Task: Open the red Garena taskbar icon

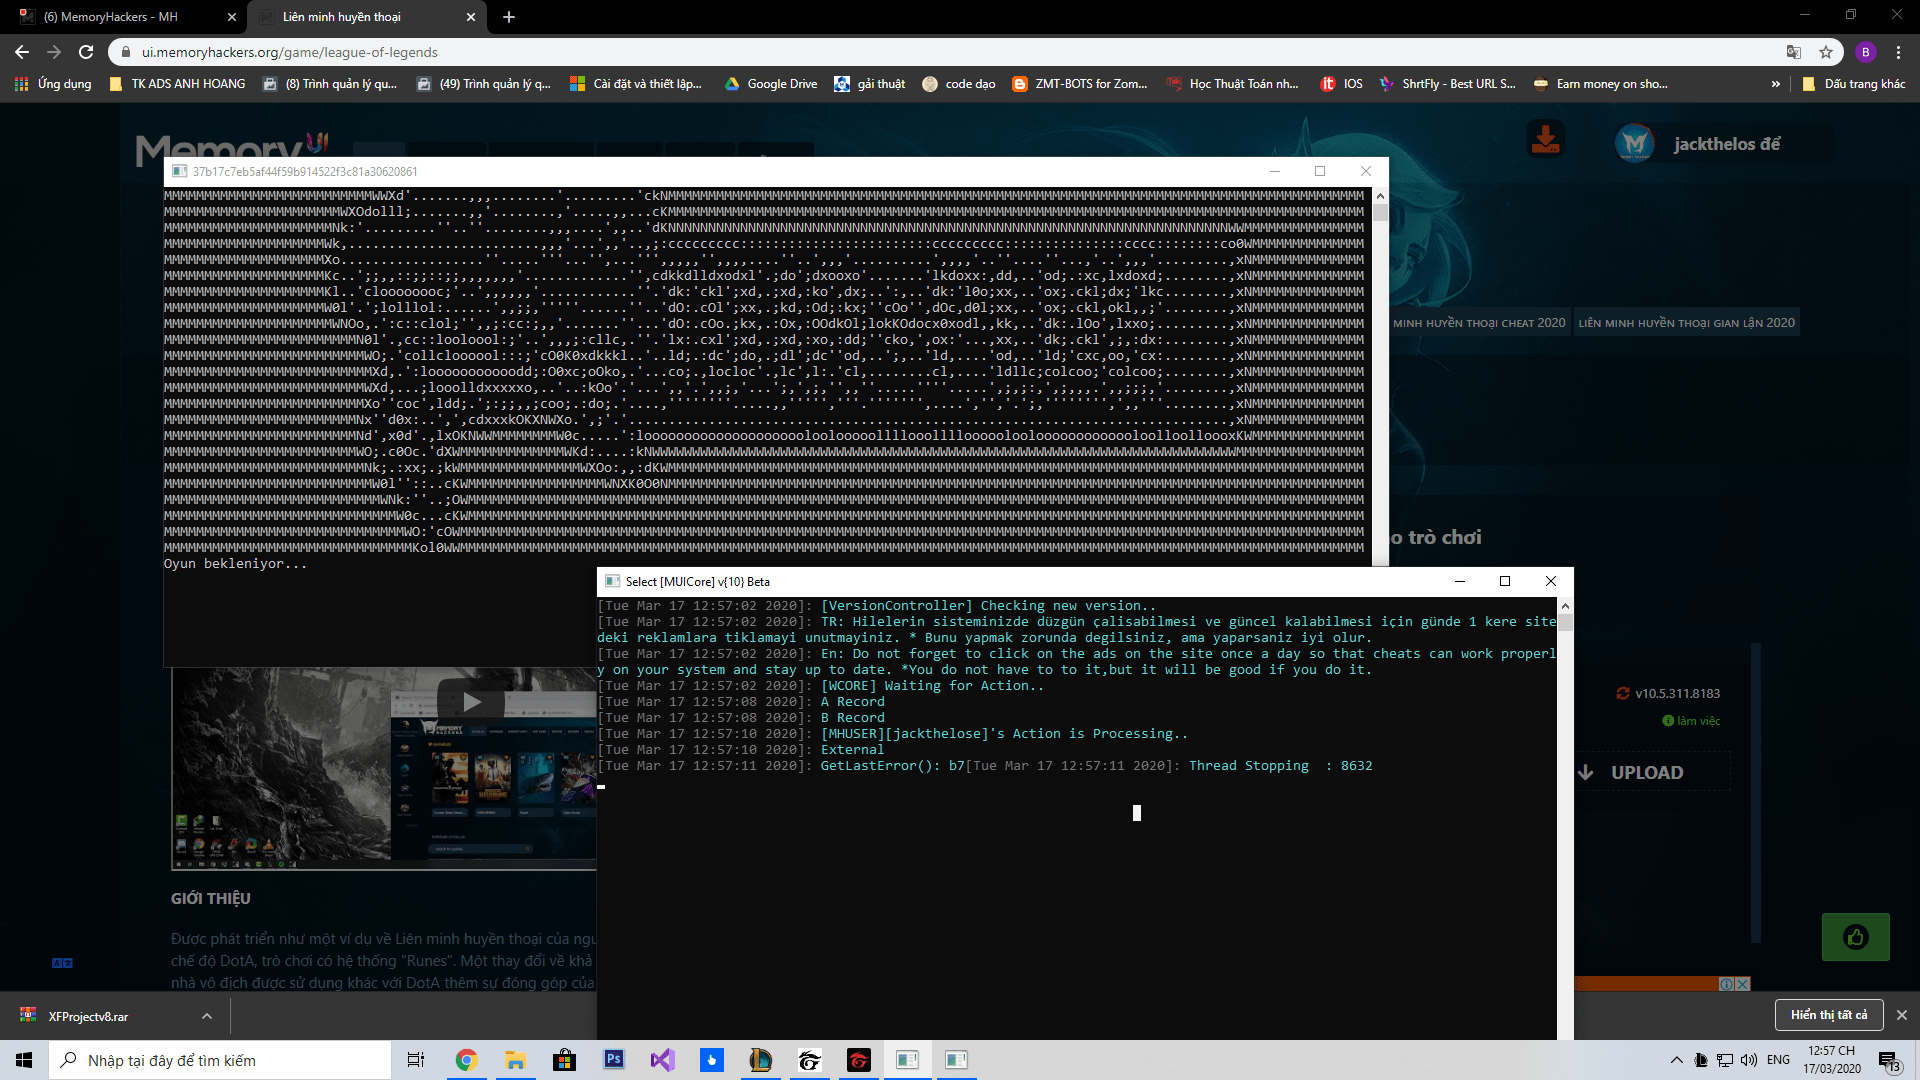Action: click(858, 1060)
